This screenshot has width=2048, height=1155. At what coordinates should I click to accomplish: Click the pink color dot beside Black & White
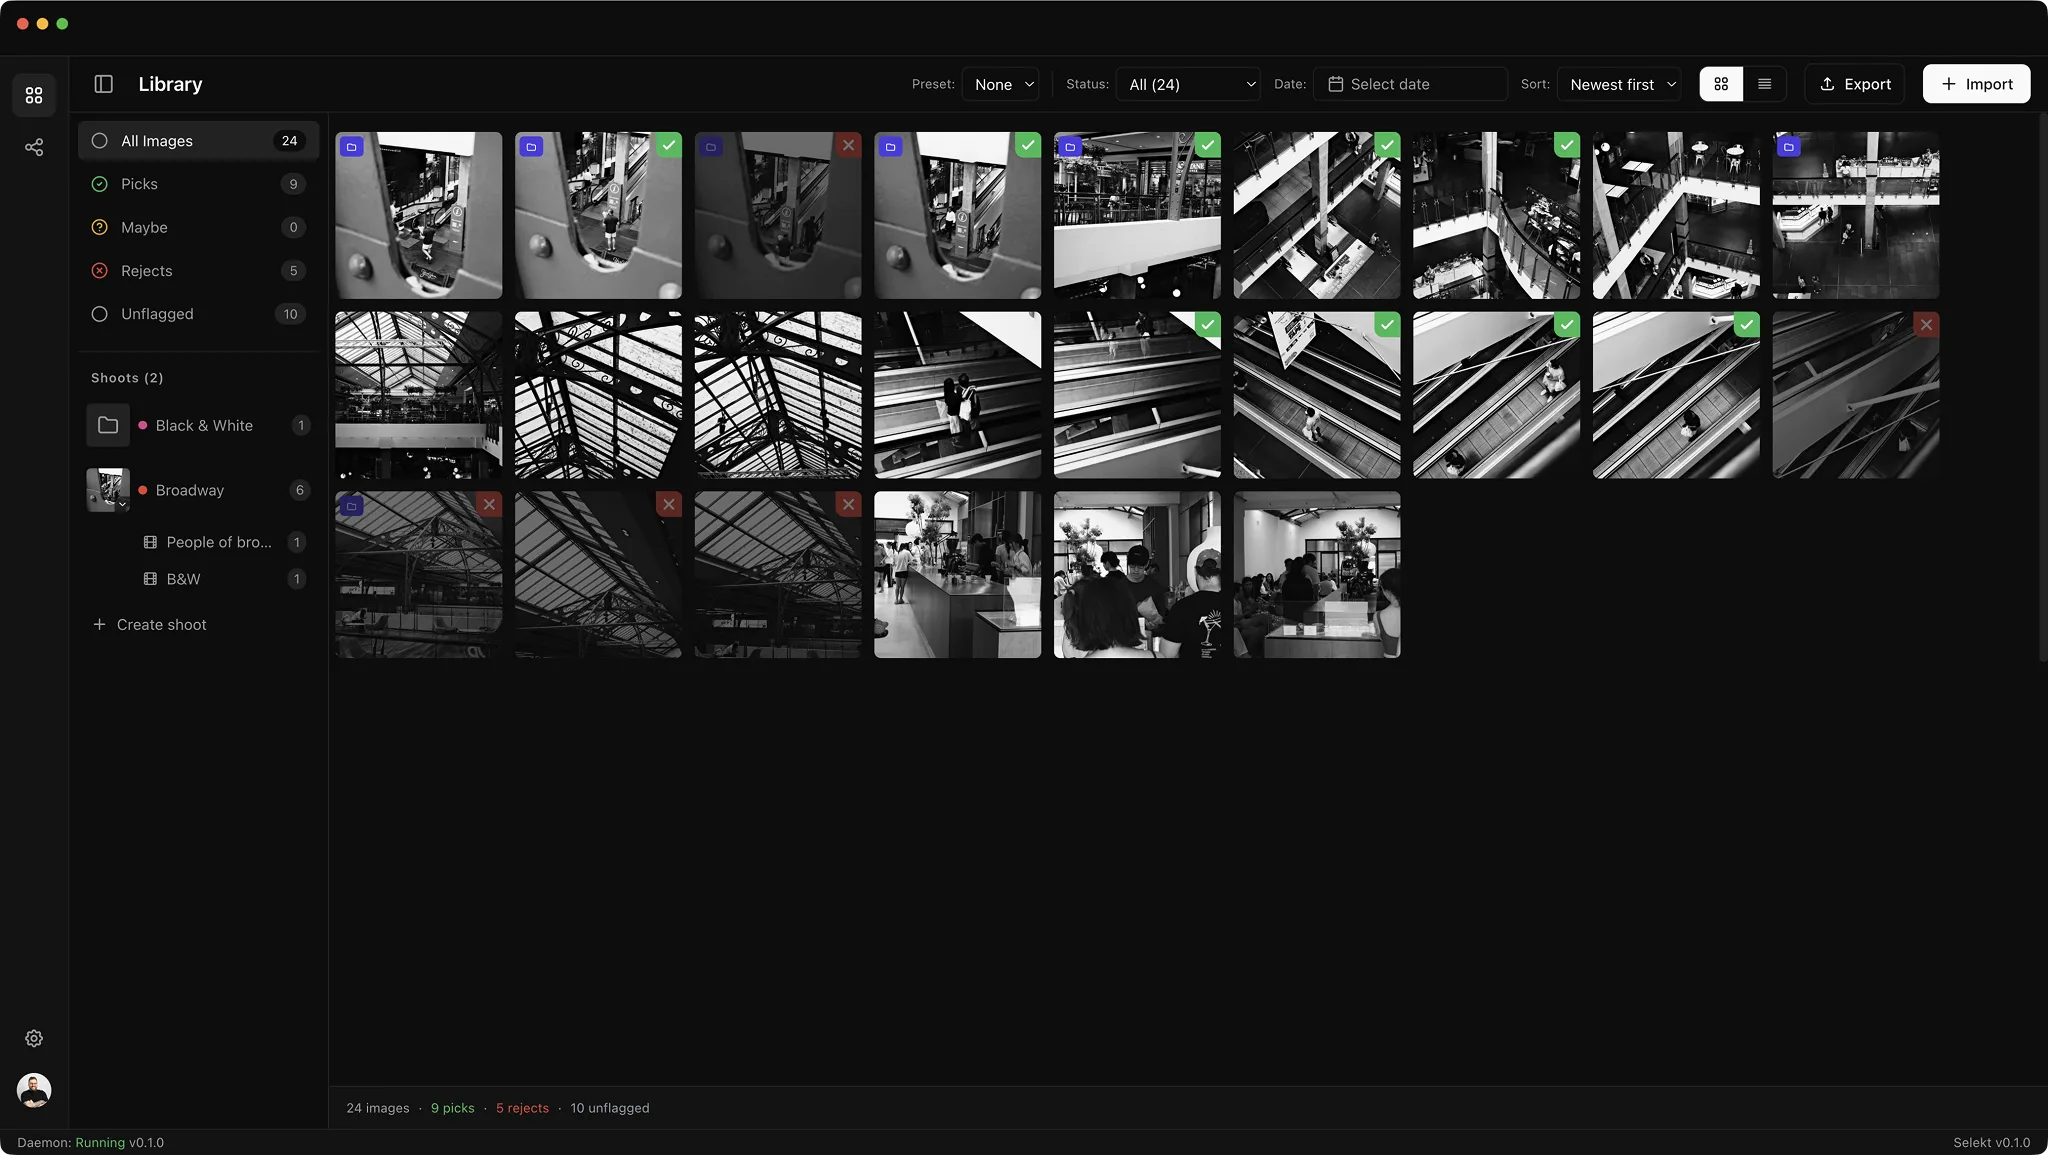[143, 425]
